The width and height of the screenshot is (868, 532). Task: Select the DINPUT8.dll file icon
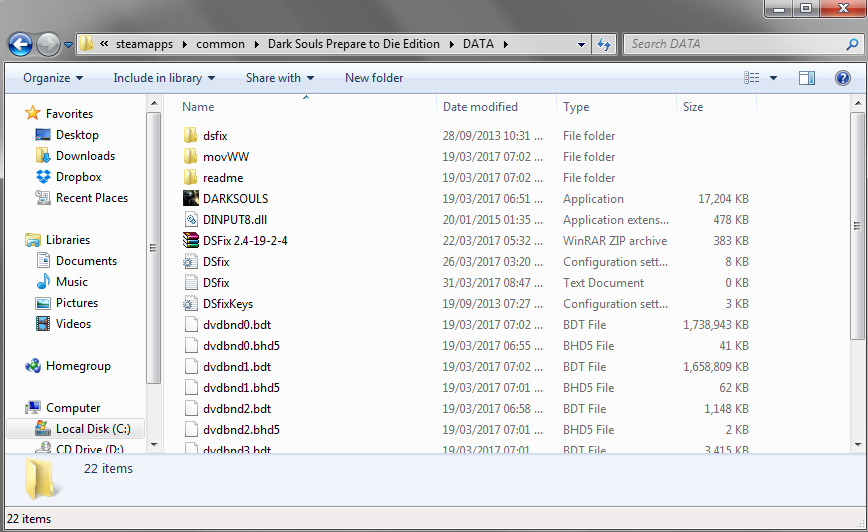[x=190, y=220]
